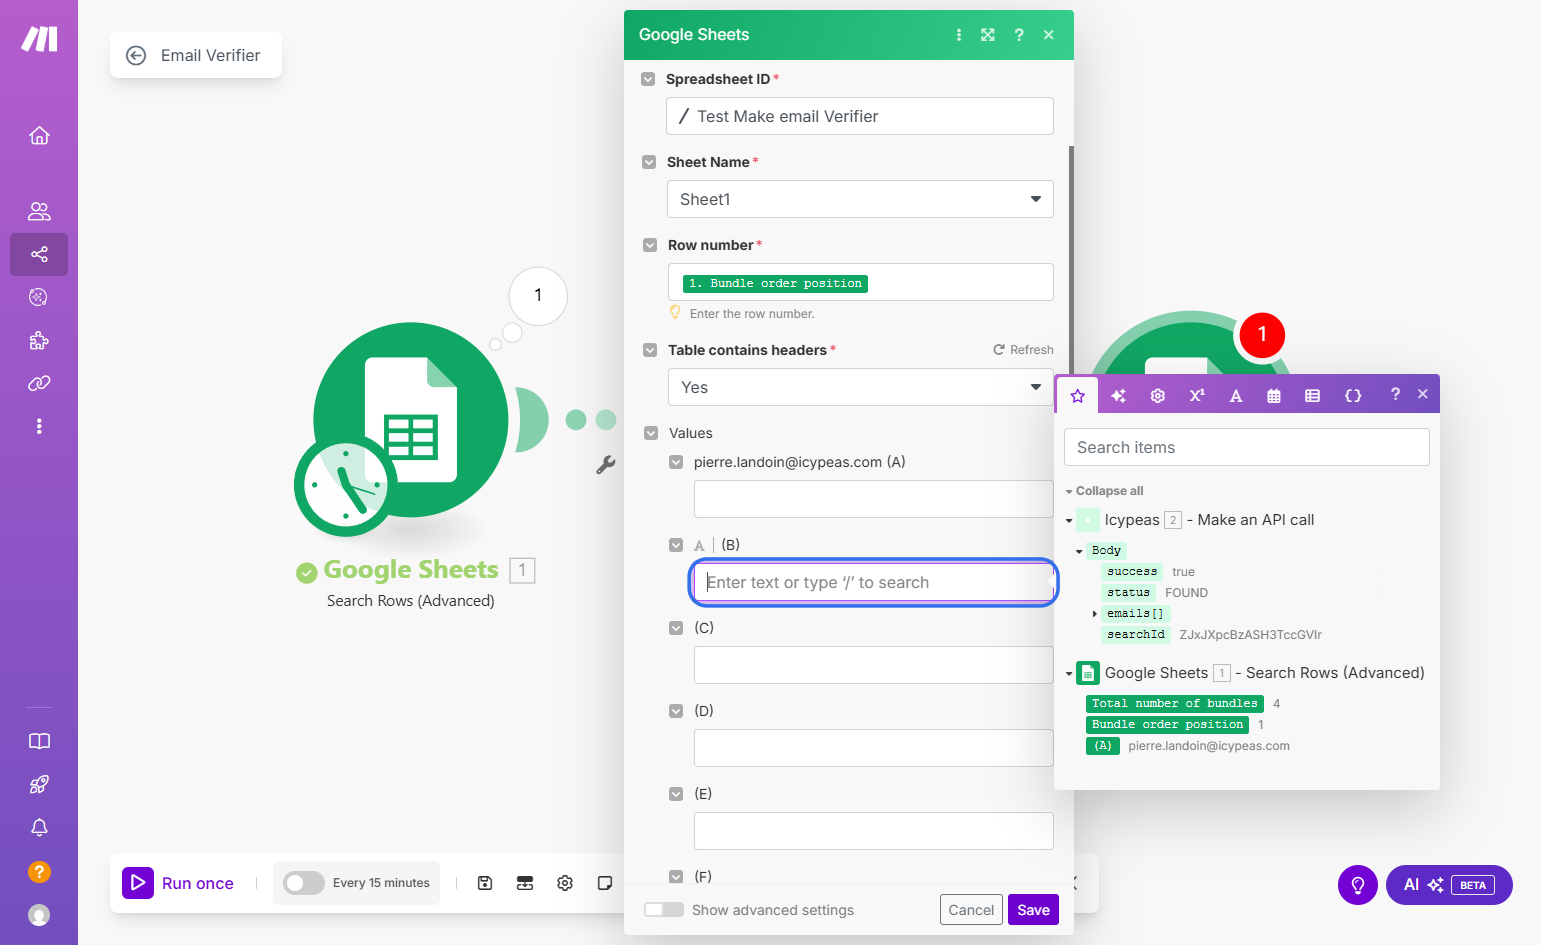Open the user avatar profile
The width and height of the screenshot is (1541, 945).
coord(39,915)
